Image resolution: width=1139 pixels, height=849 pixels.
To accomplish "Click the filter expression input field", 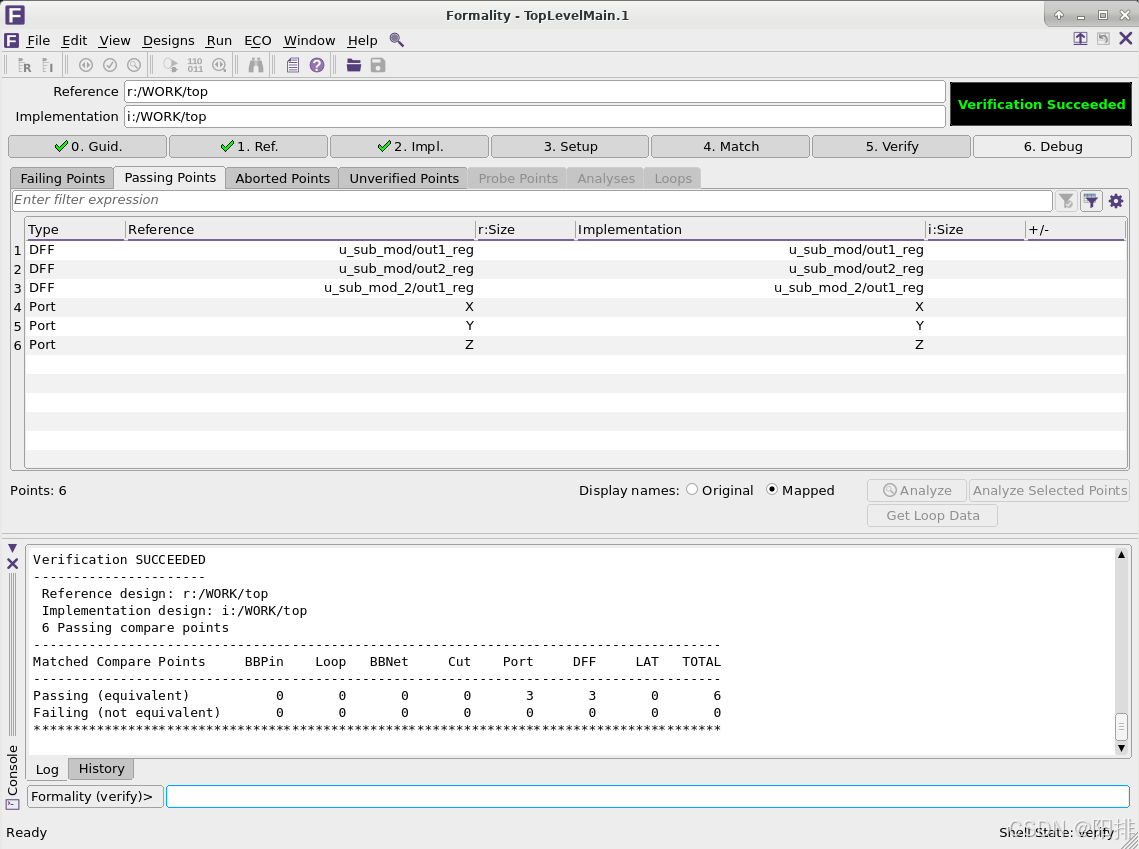I will (532, 200).
